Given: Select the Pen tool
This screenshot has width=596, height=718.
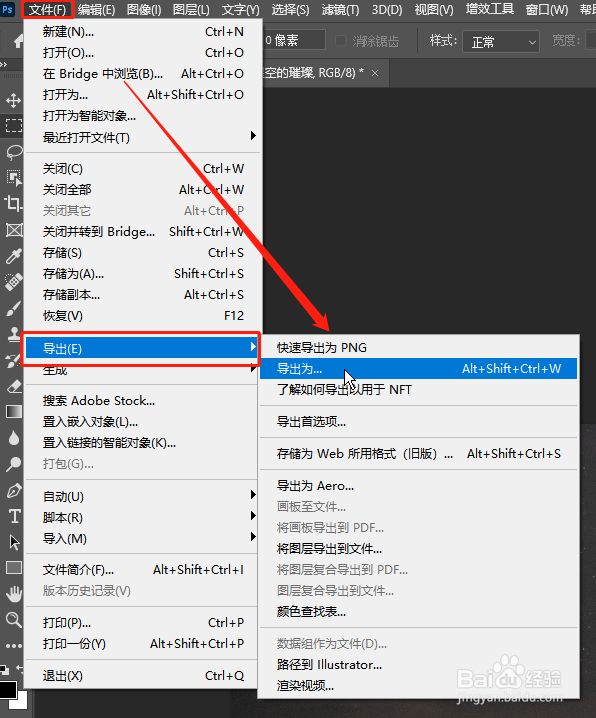Looking at the screenshot, I should [x=14, y=491].
